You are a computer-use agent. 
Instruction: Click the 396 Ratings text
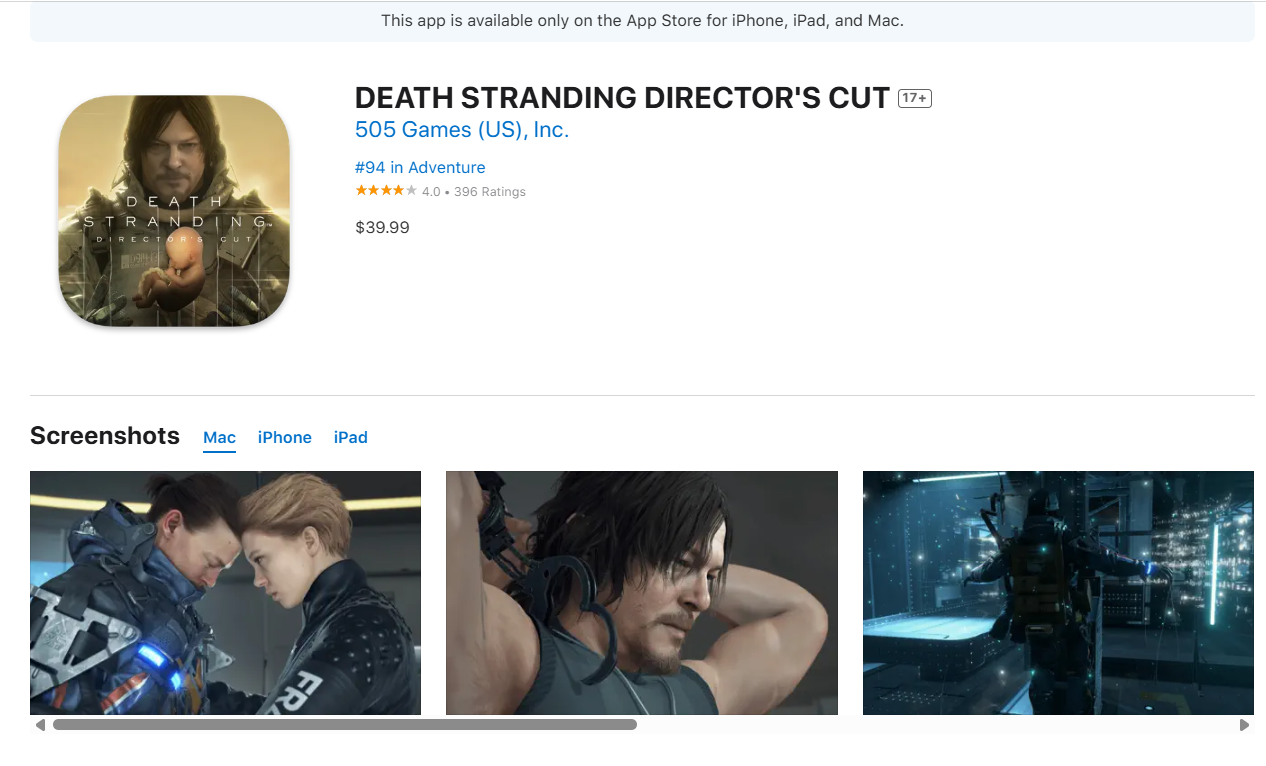pyautogui.click(x=490, y=192)
